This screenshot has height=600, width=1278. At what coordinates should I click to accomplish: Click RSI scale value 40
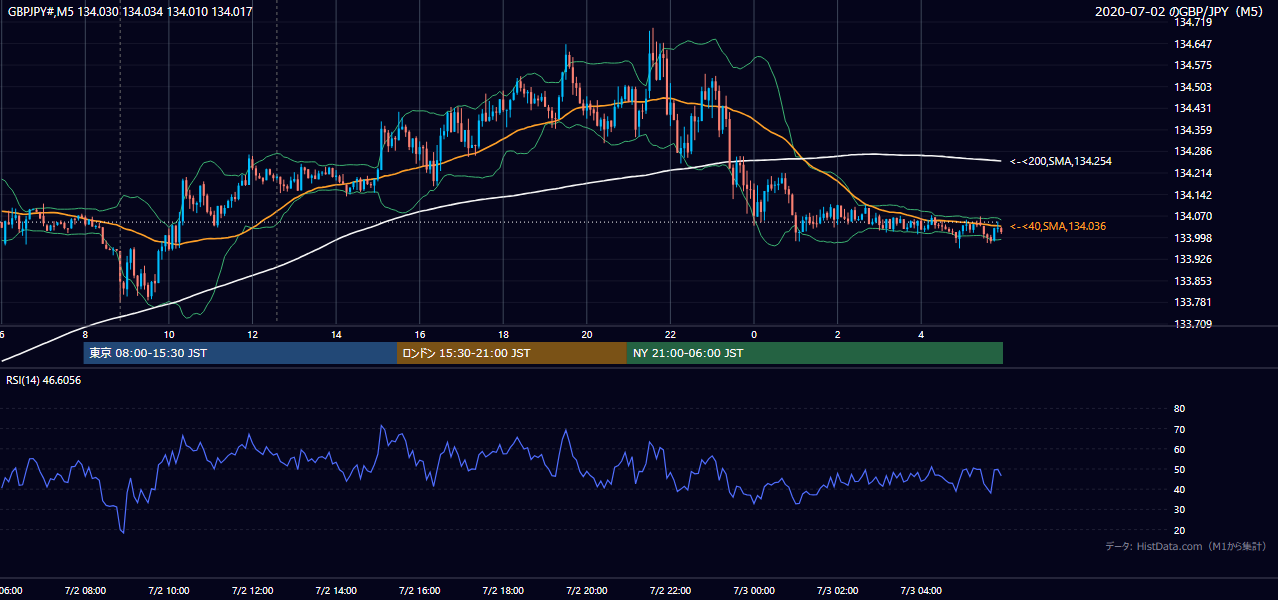1179,489
